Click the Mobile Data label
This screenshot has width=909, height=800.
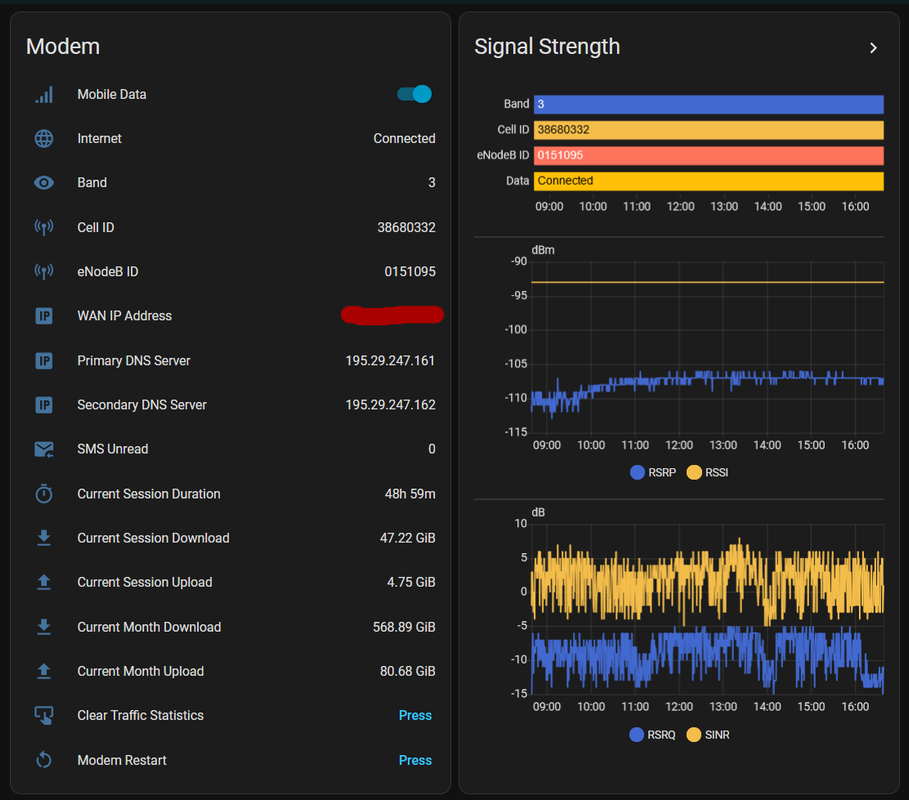(112, 94)
